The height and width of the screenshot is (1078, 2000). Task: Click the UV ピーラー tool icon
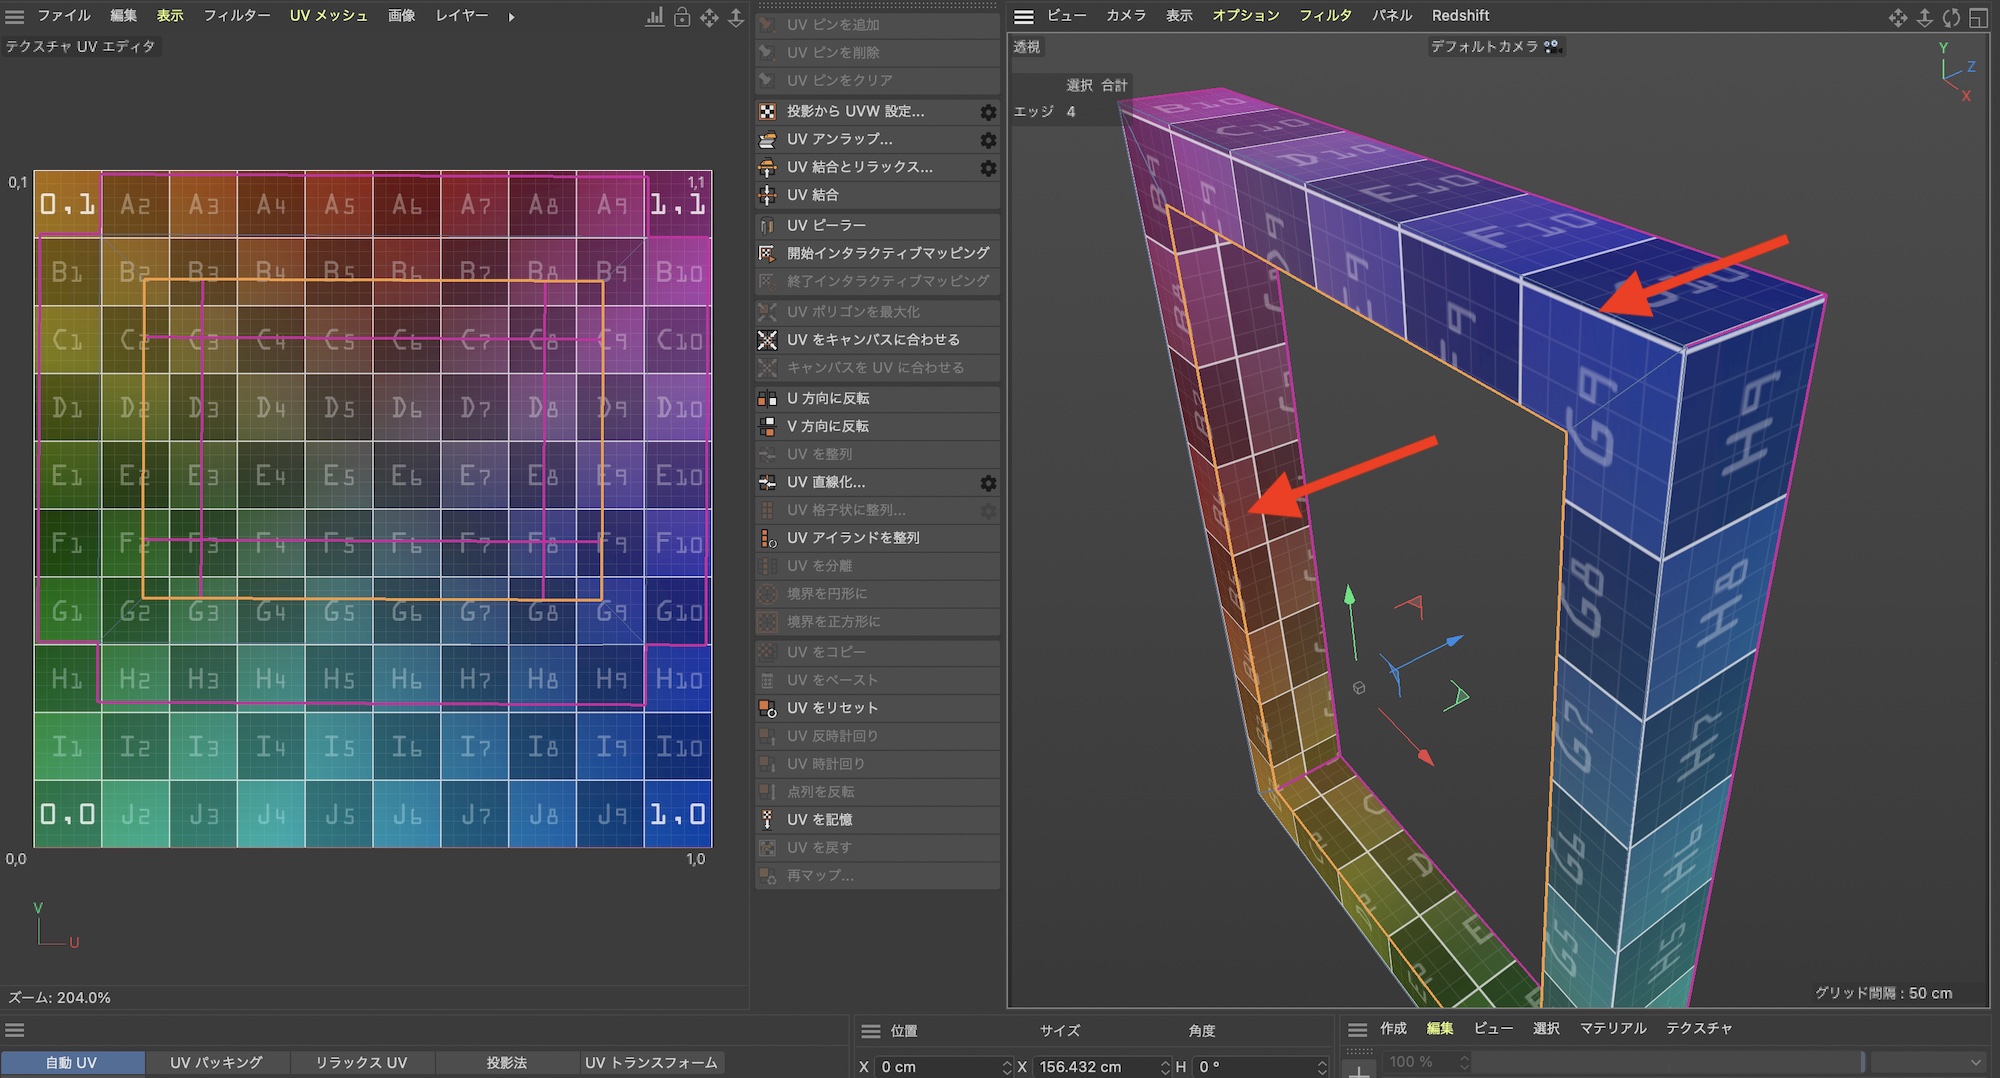pos(767,226)
